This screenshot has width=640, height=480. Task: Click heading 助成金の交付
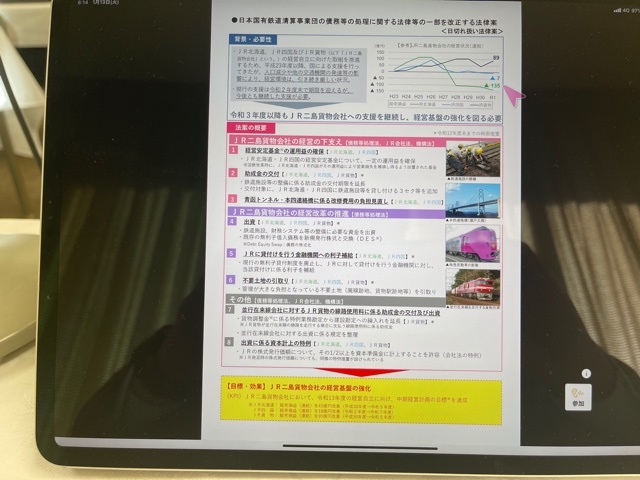(262, 174)
